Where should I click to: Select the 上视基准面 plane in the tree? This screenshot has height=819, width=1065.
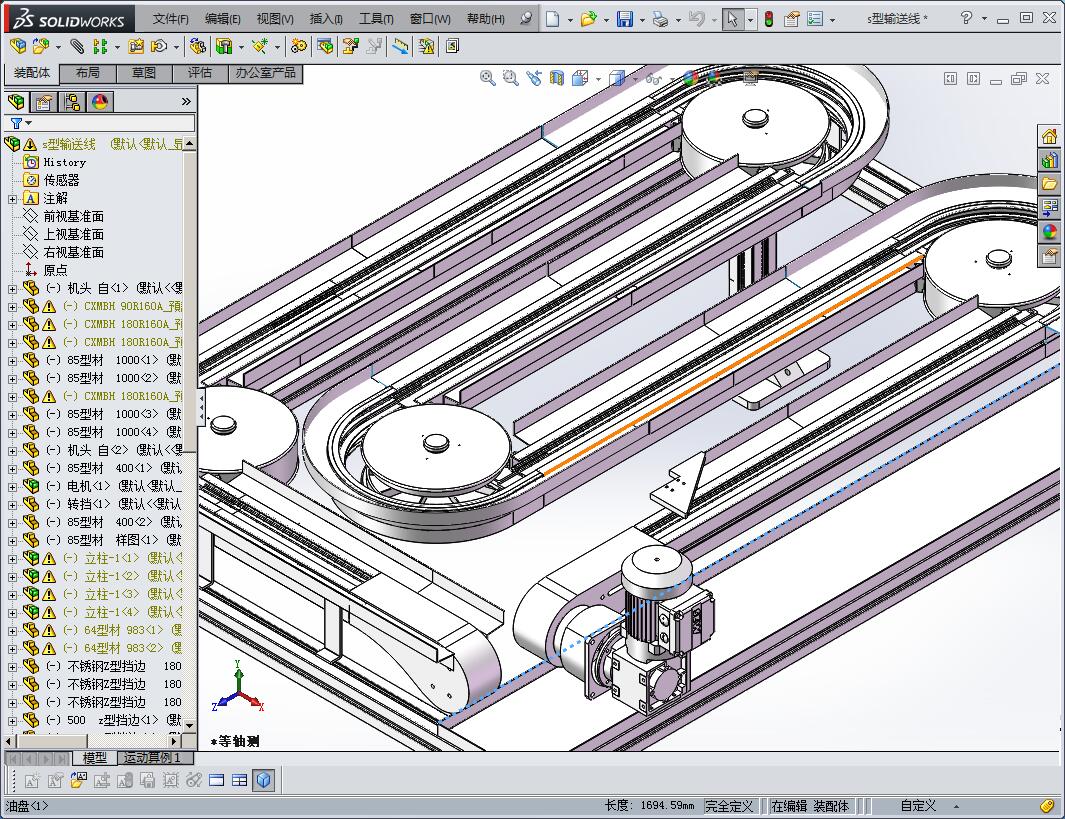73,234
